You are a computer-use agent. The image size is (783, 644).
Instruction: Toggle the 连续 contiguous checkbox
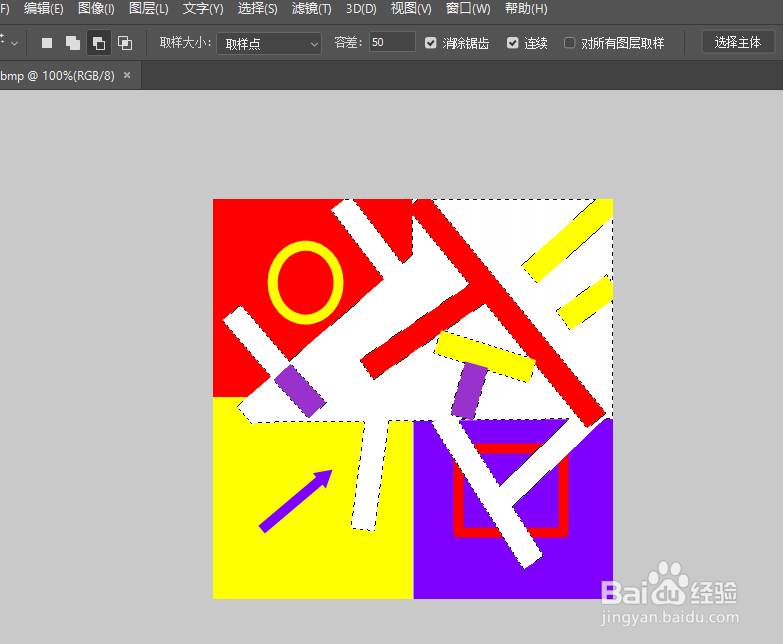tap(512, 43)
